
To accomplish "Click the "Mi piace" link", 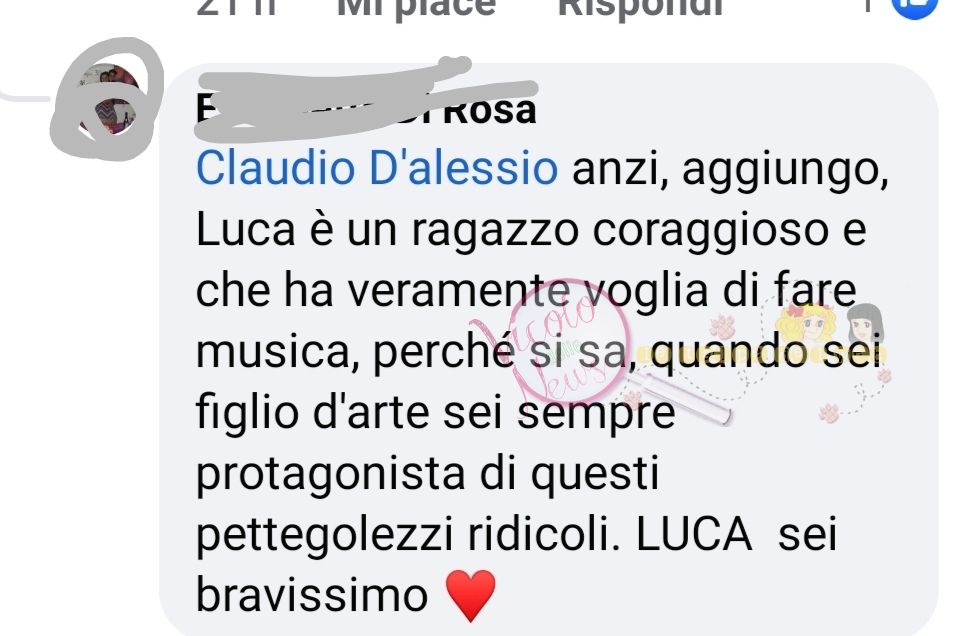I will pos(416,7).
